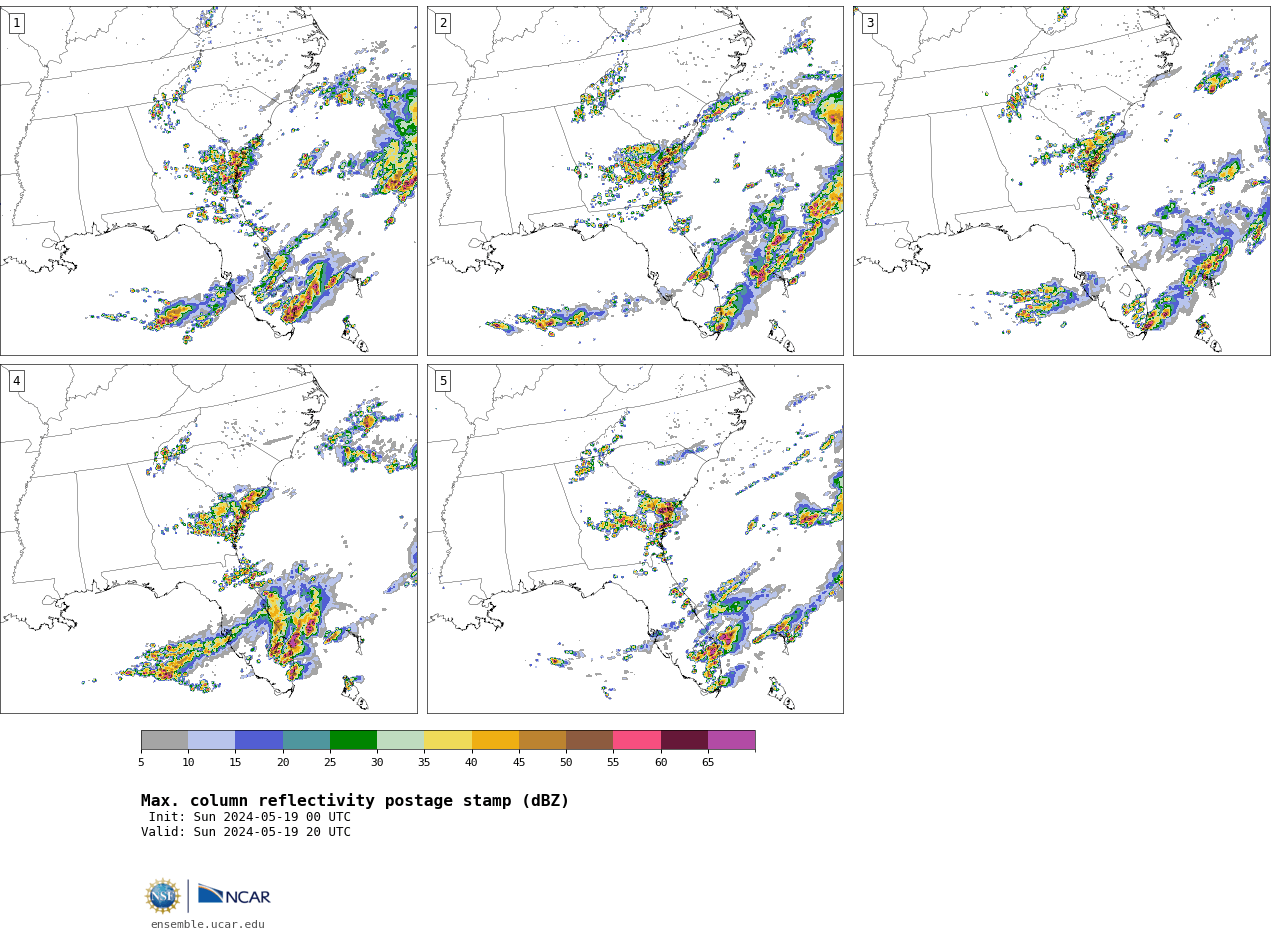Click the maroon 60-65 dBZ swatch
This screenshot has width=1280, height=936.
pos(684,740)
